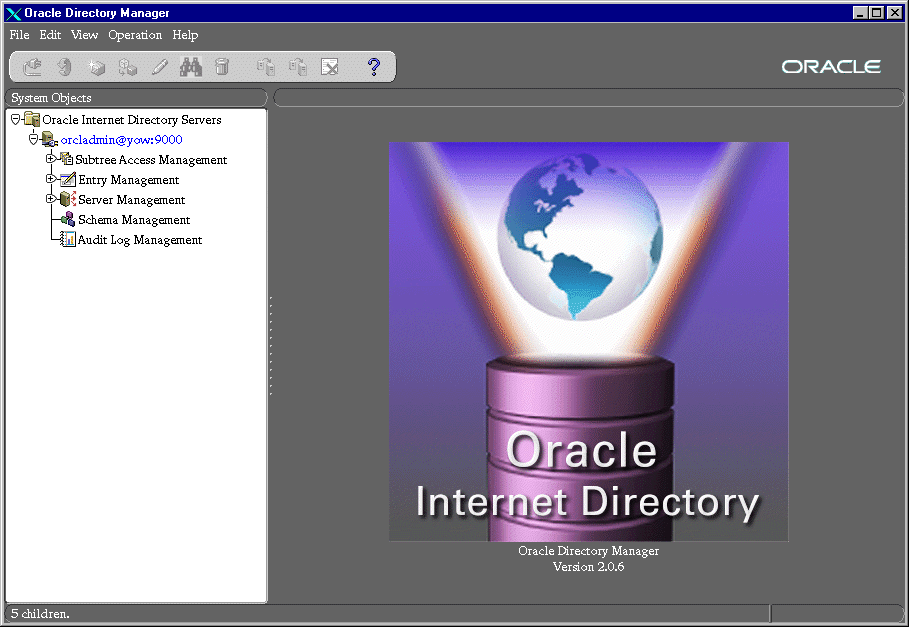
Task: Open the View menu
Action: 84,35
